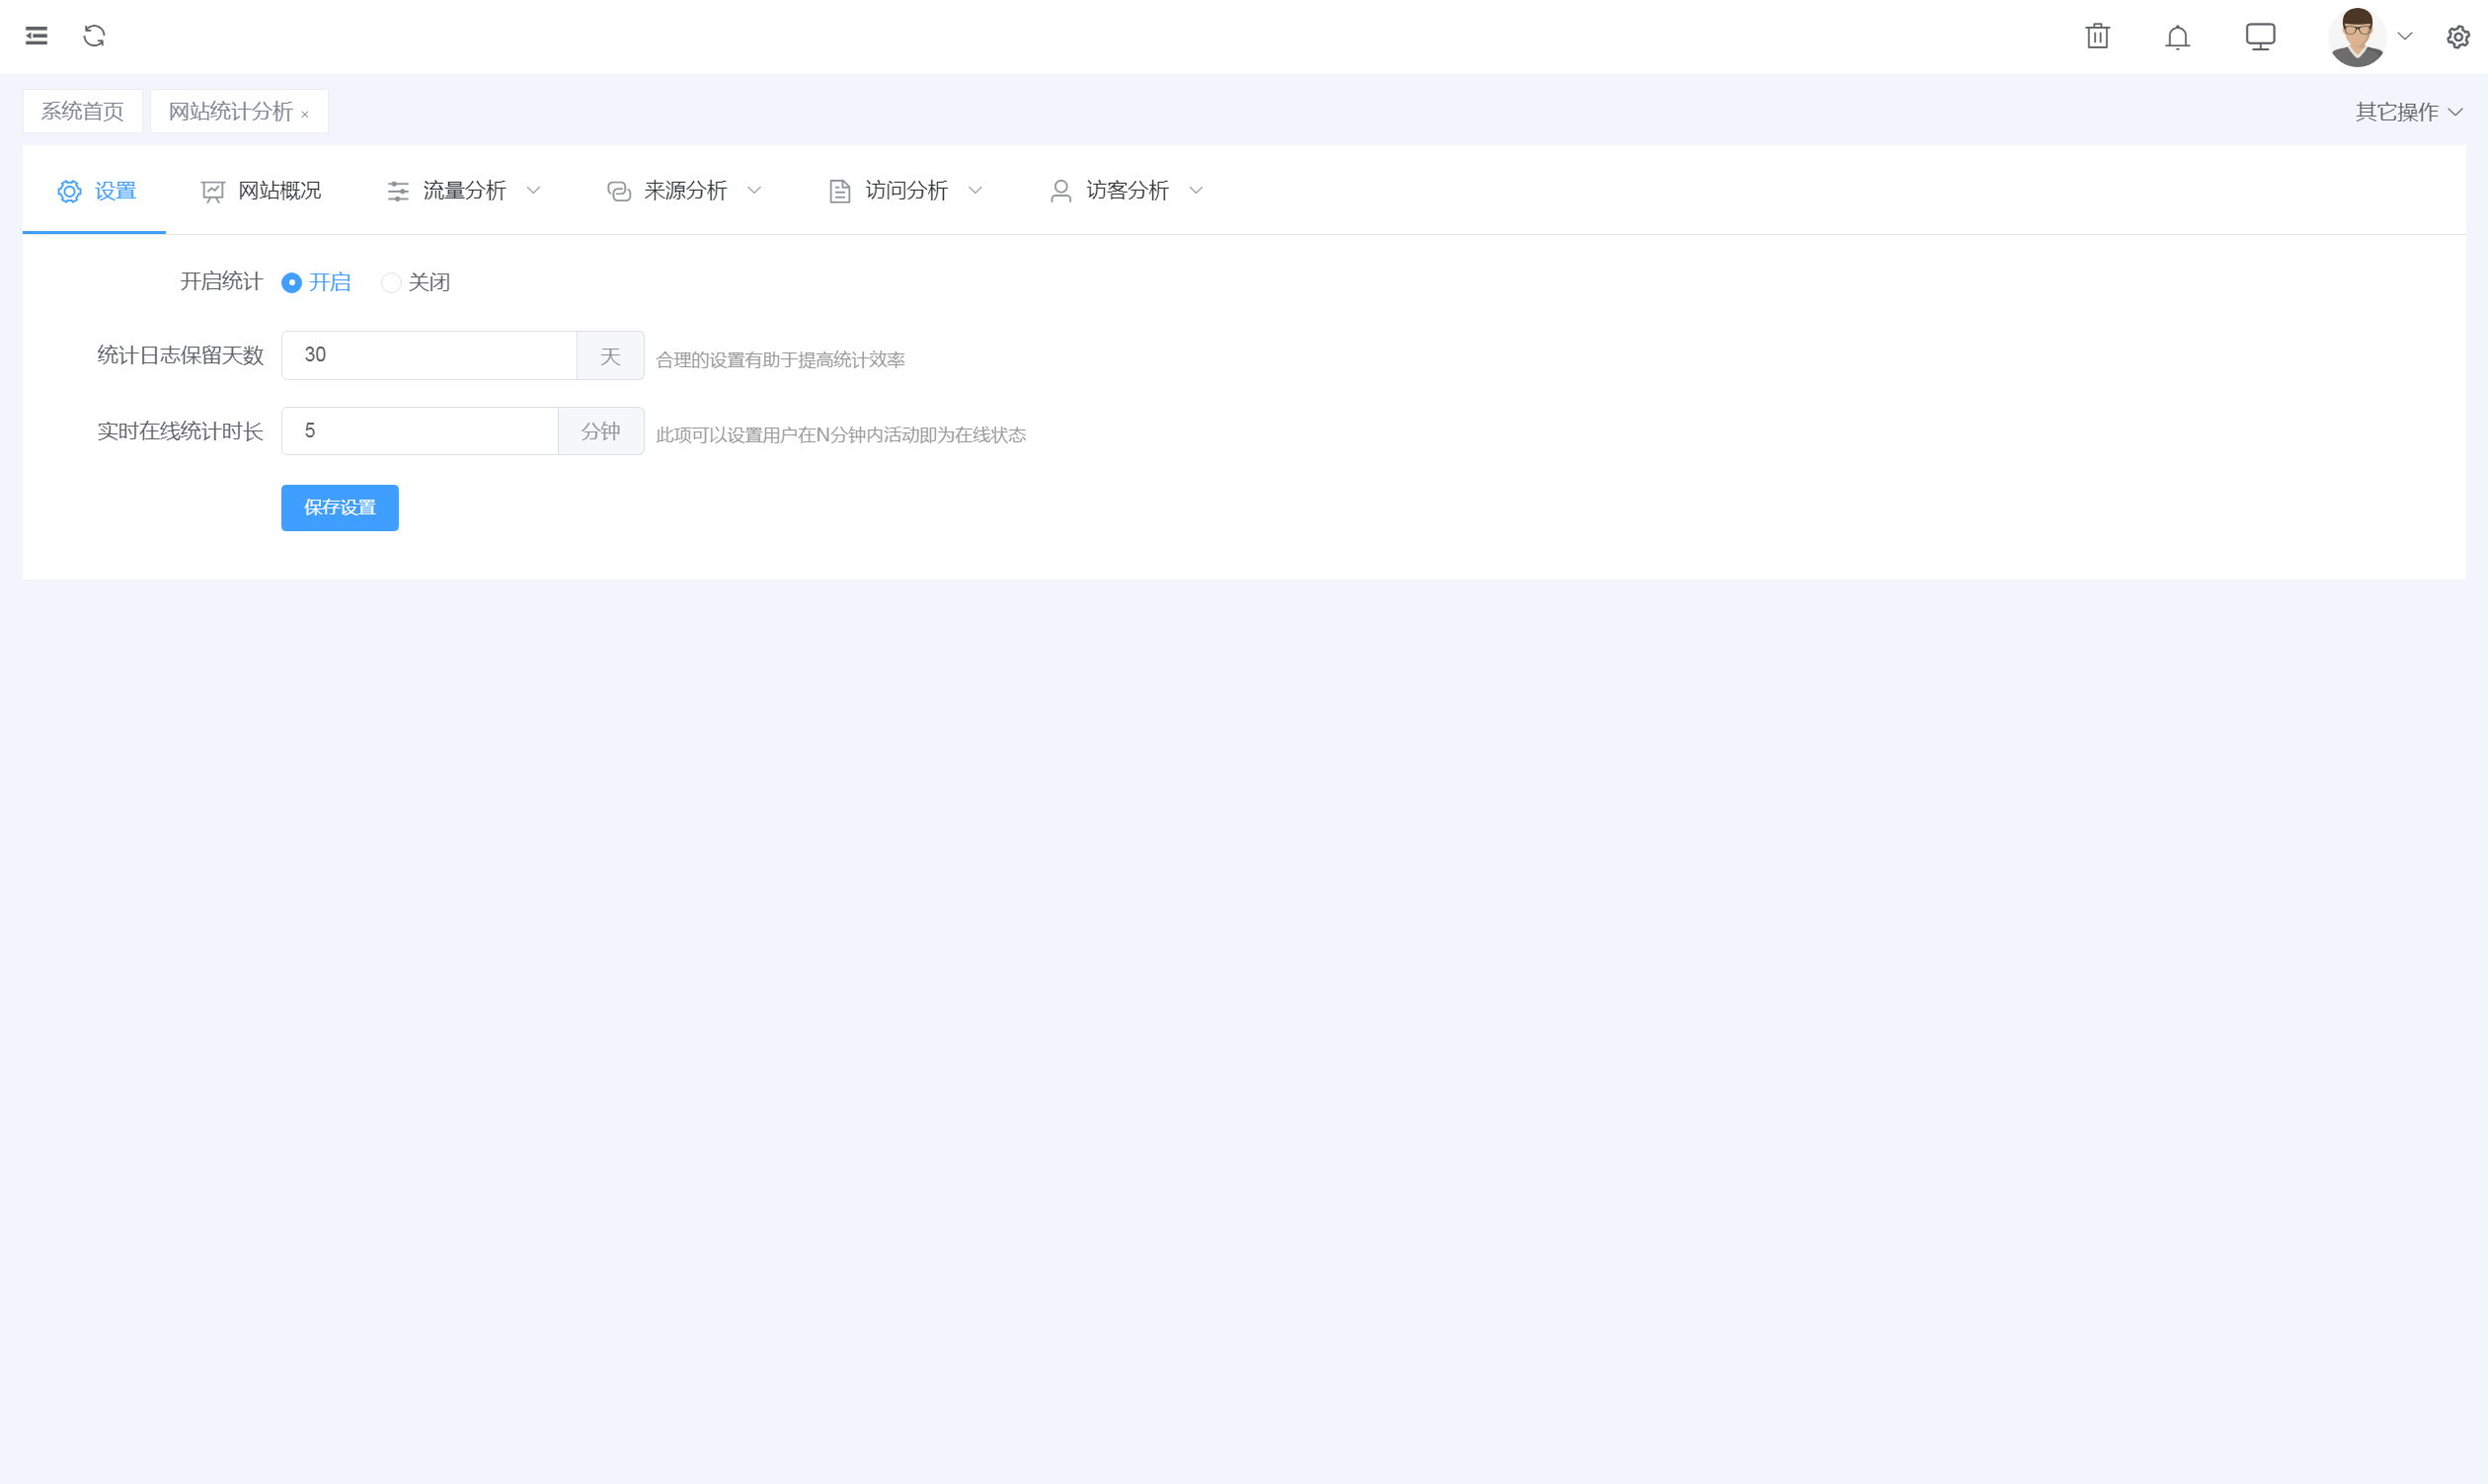This screenshot has height=1484, width=2488.
Task: Expand the 来源分析 dropdown
Action: (685, 190)
